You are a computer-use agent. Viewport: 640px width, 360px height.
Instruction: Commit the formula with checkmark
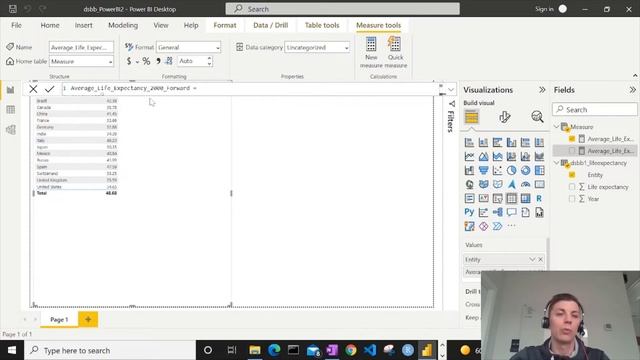pyautogui.click(x=50, y=89)
